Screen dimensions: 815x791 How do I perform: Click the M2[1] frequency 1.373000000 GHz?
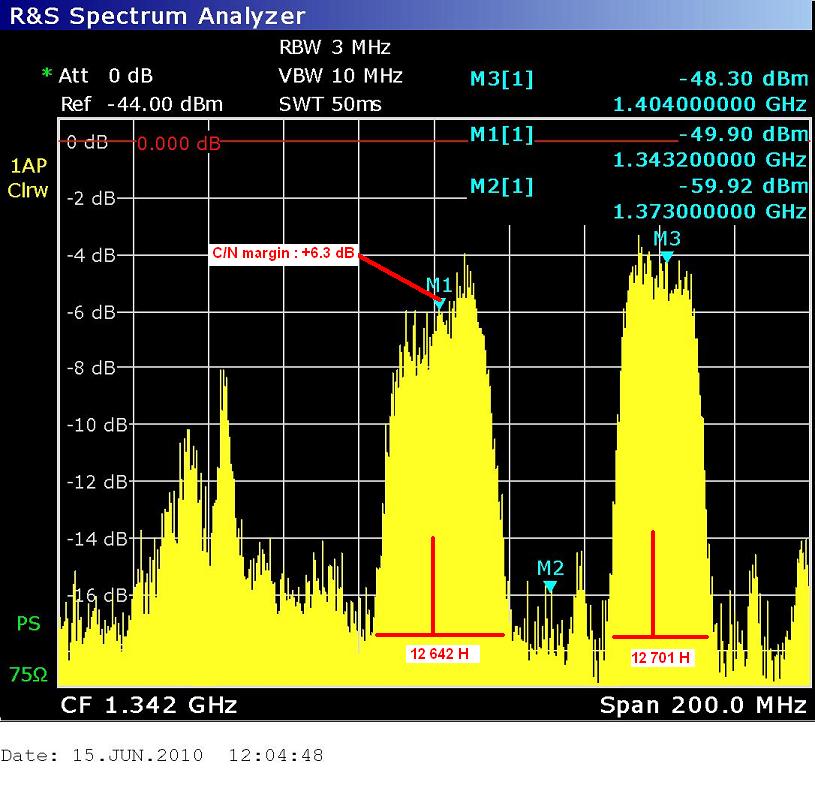click(x=708, y=212)
